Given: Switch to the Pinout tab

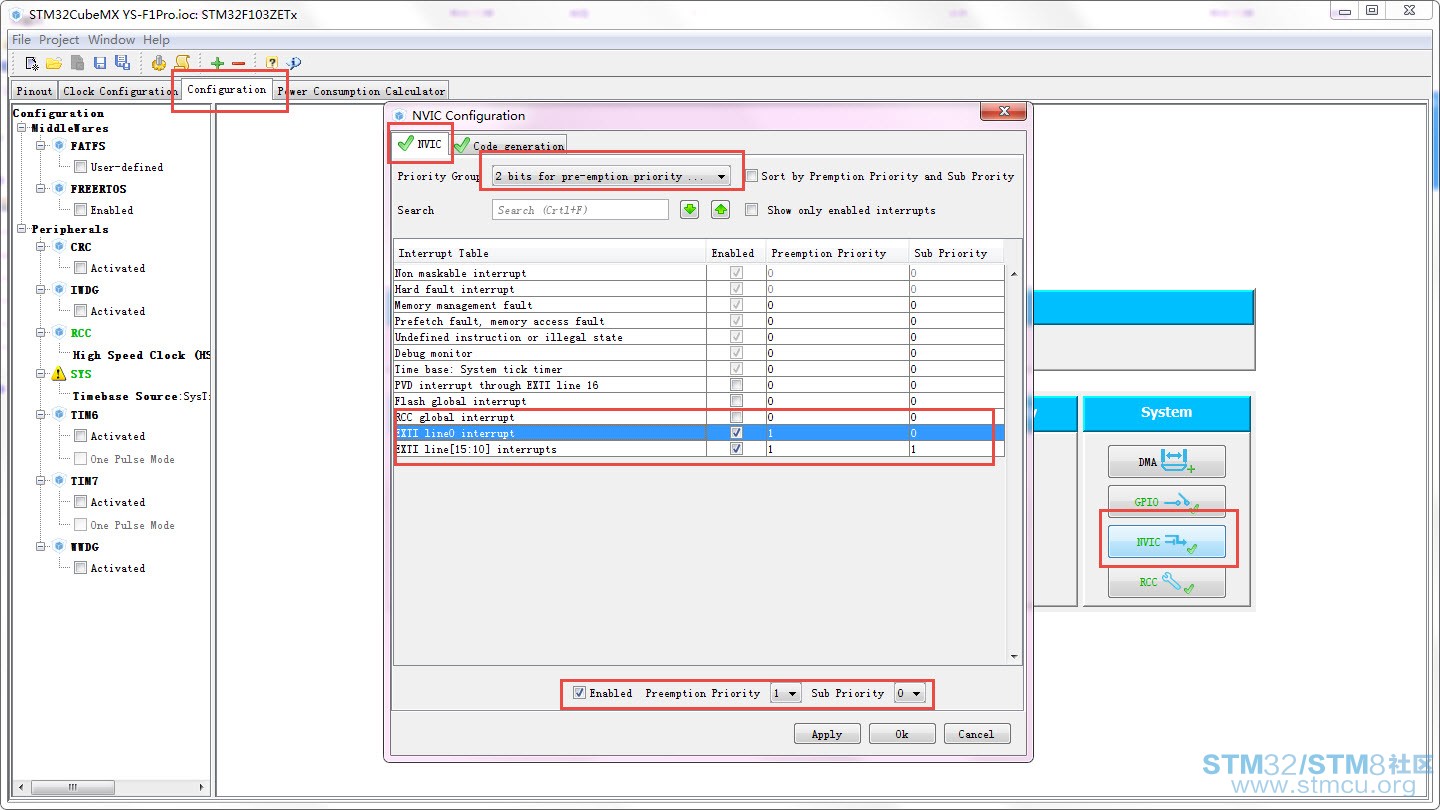Looking at the screenshot, I should [35, 91].
